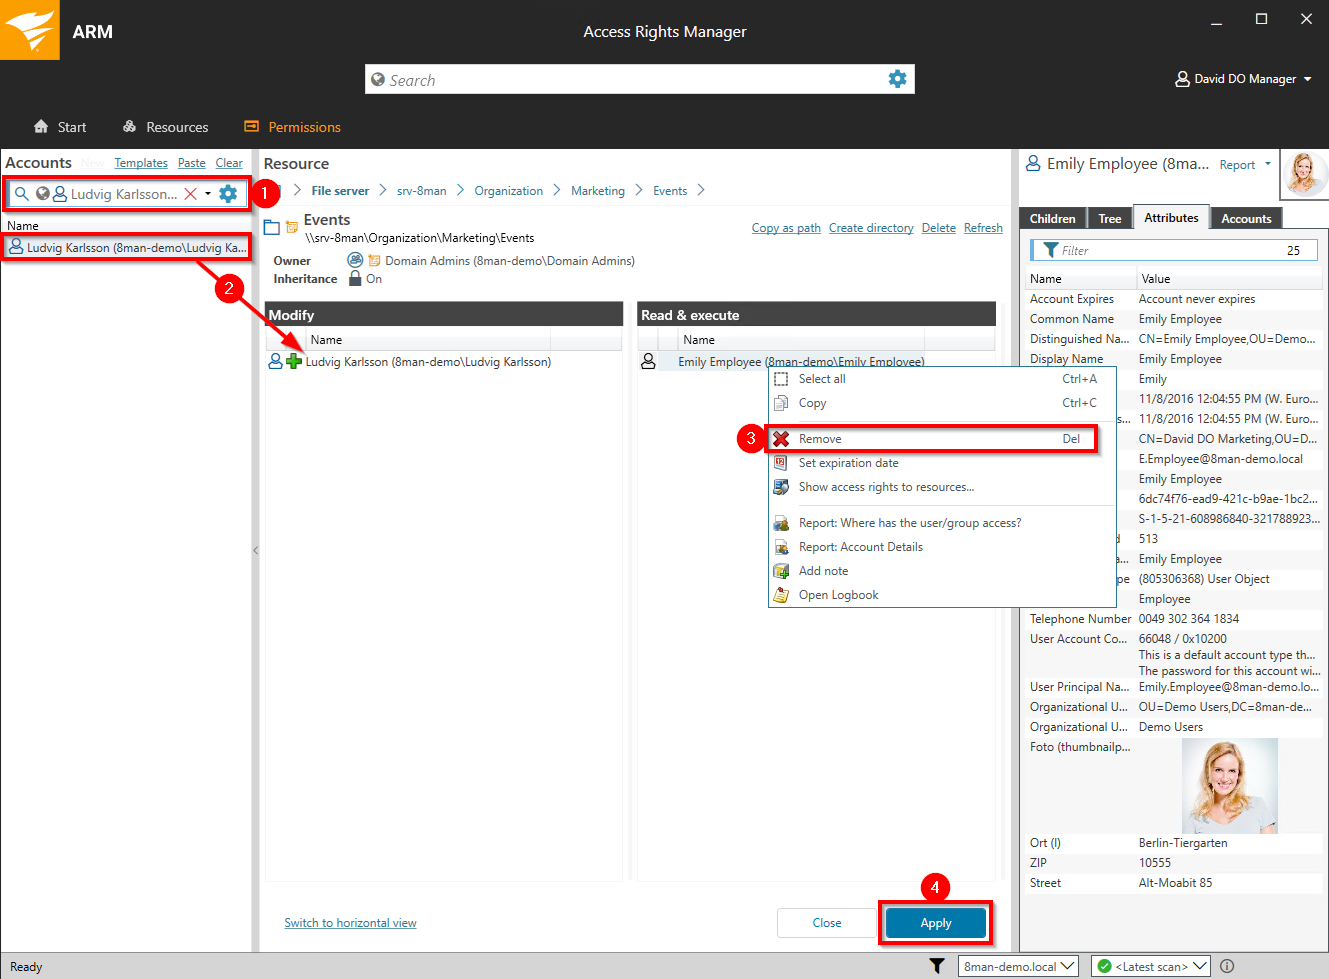Select Ludvig Karlsson in the accounts list
1329x979 pixels.
point(126,247)
